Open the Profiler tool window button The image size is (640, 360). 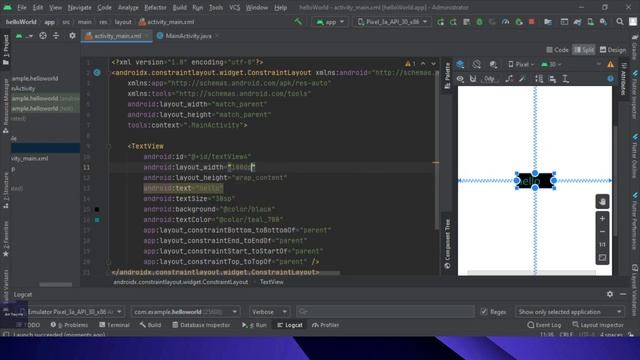[x=325, y=325]
